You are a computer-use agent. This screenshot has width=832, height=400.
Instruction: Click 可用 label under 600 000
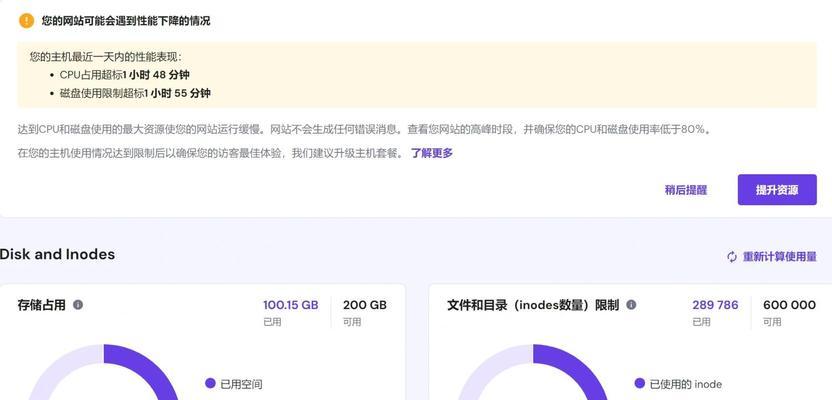[x=772, y=321]
